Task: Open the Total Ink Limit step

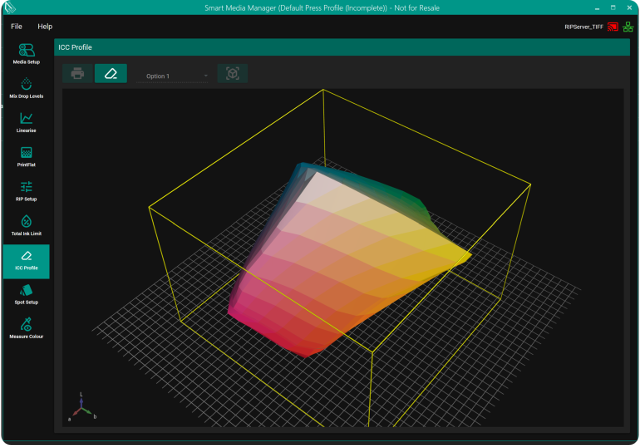Action: pos(26,225)
